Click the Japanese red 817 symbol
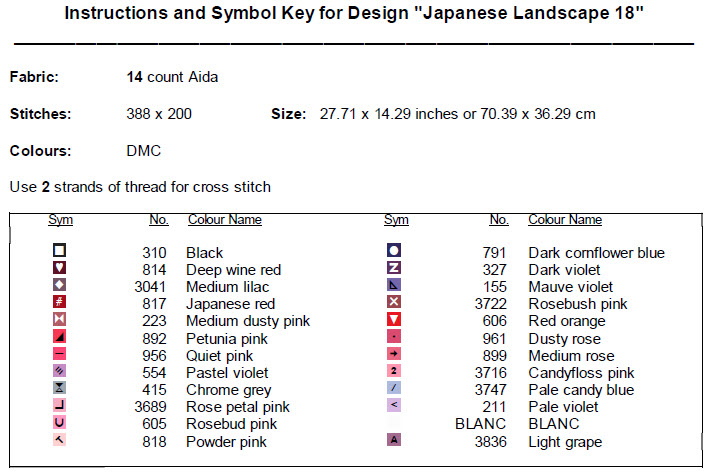Screen dimensions: 712x475 pyautogui.click(x=60, y=302)
